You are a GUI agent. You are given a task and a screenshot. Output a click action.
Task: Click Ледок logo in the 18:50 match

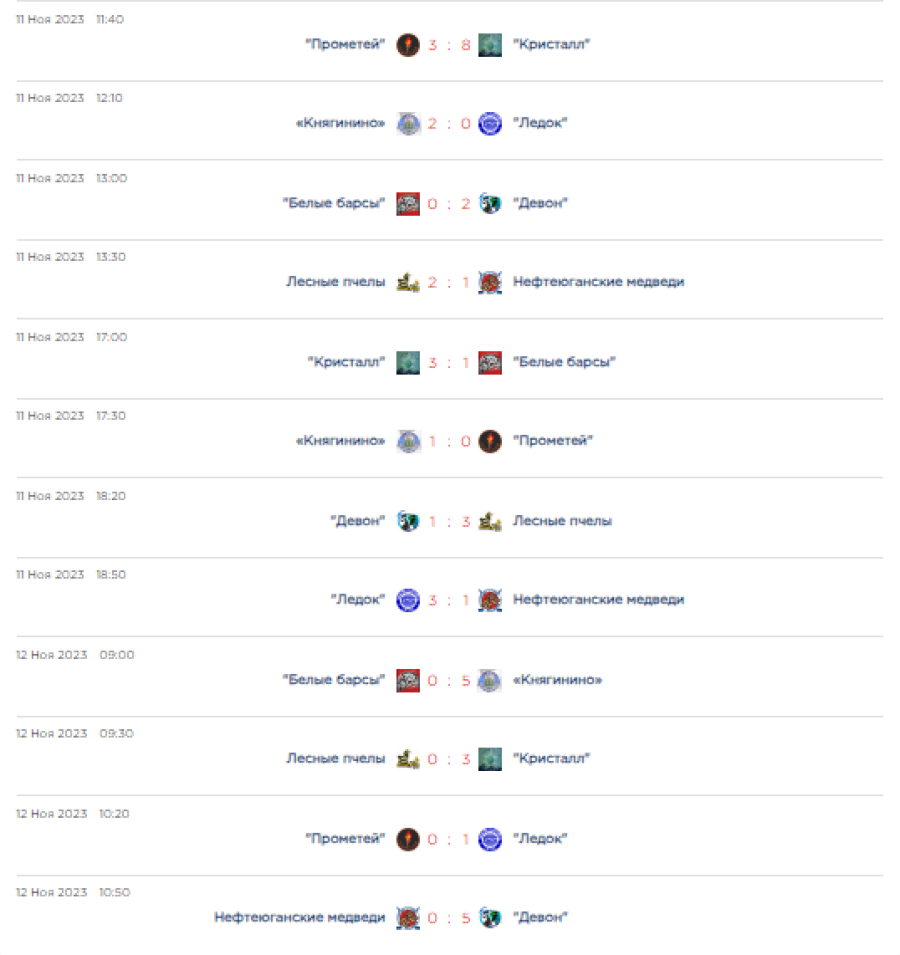pos(407,600)
